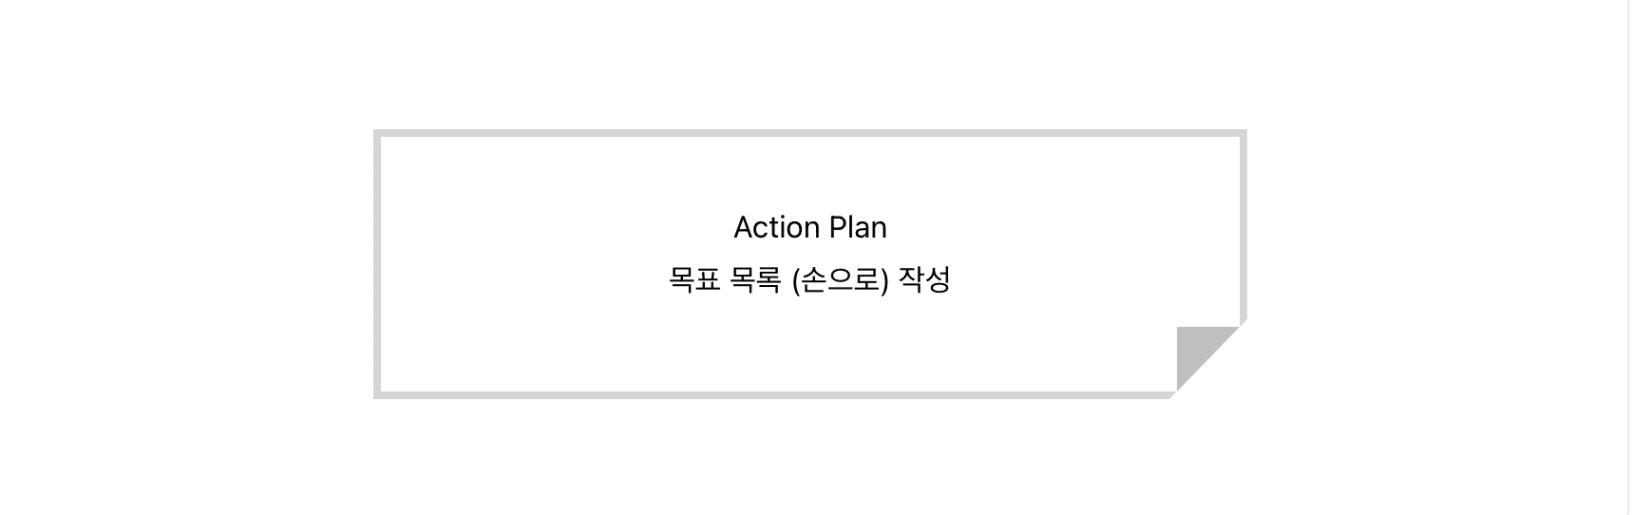Click the Korean subtitle "목표 목록 (손으로) 작성"
Image resolution: width=1632 pixels, height=515 pixels.
[x=810, y=280]
